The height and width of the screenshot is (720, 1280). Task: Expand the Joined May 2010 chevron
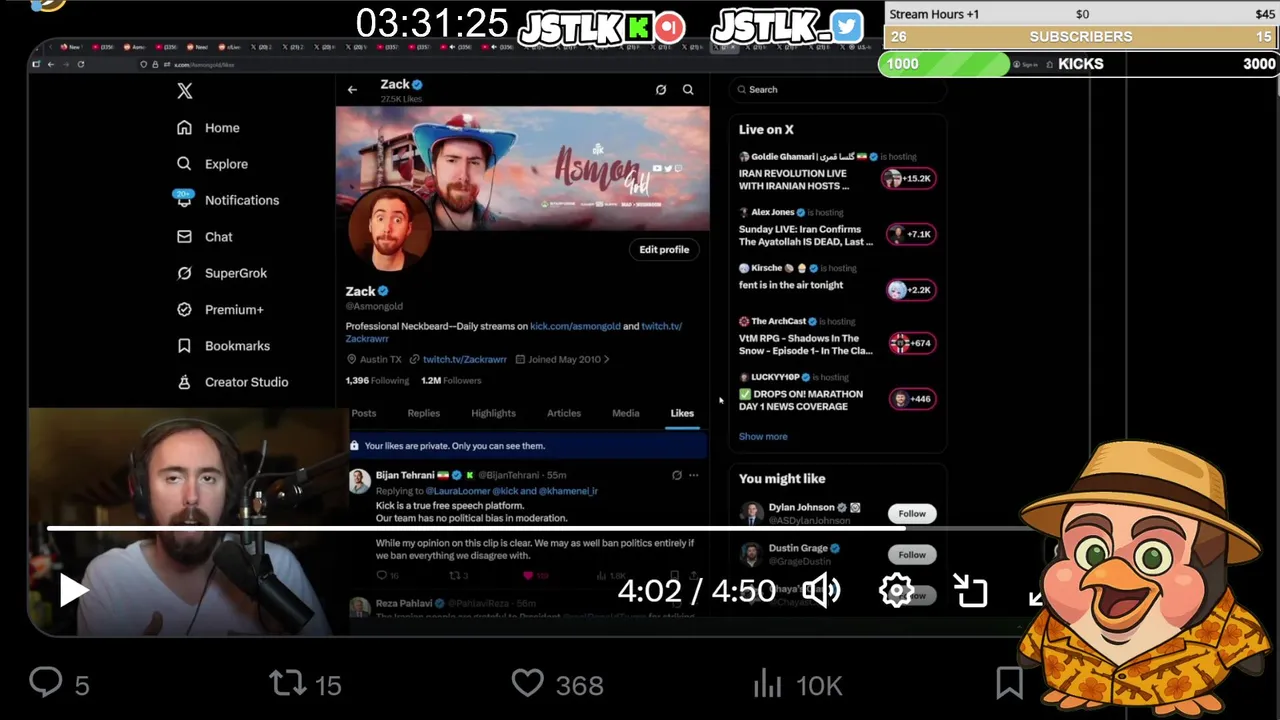coord(606,359)
